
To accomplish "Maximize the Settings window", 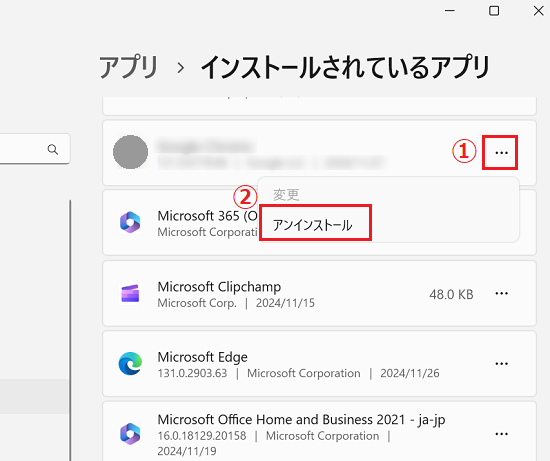I will (494, 11).
